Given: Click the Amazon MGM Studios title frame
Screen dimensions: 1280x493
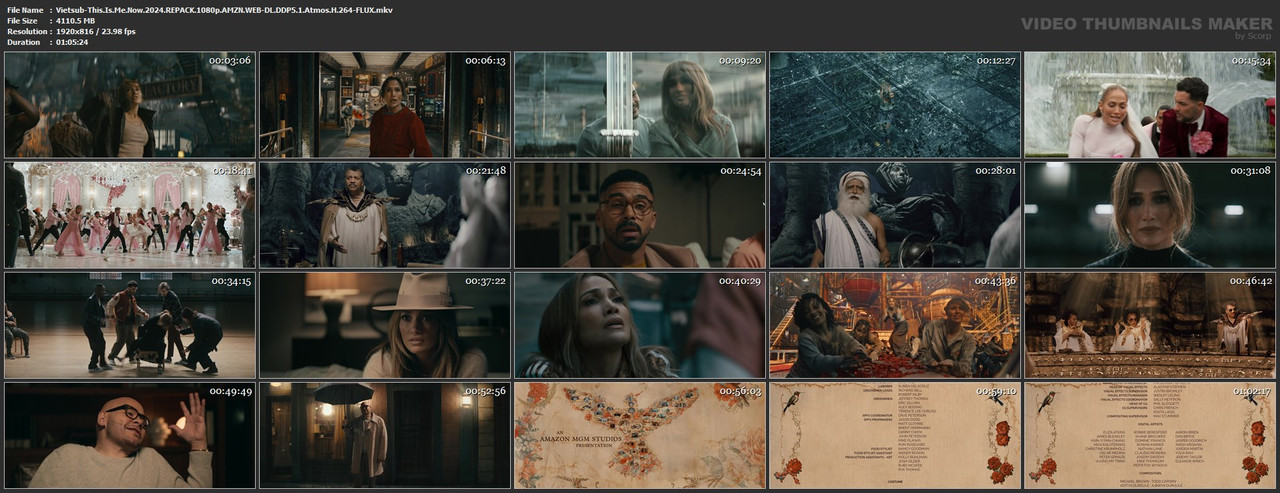Looking at the screenshot, I should click(x=640, y=435).
